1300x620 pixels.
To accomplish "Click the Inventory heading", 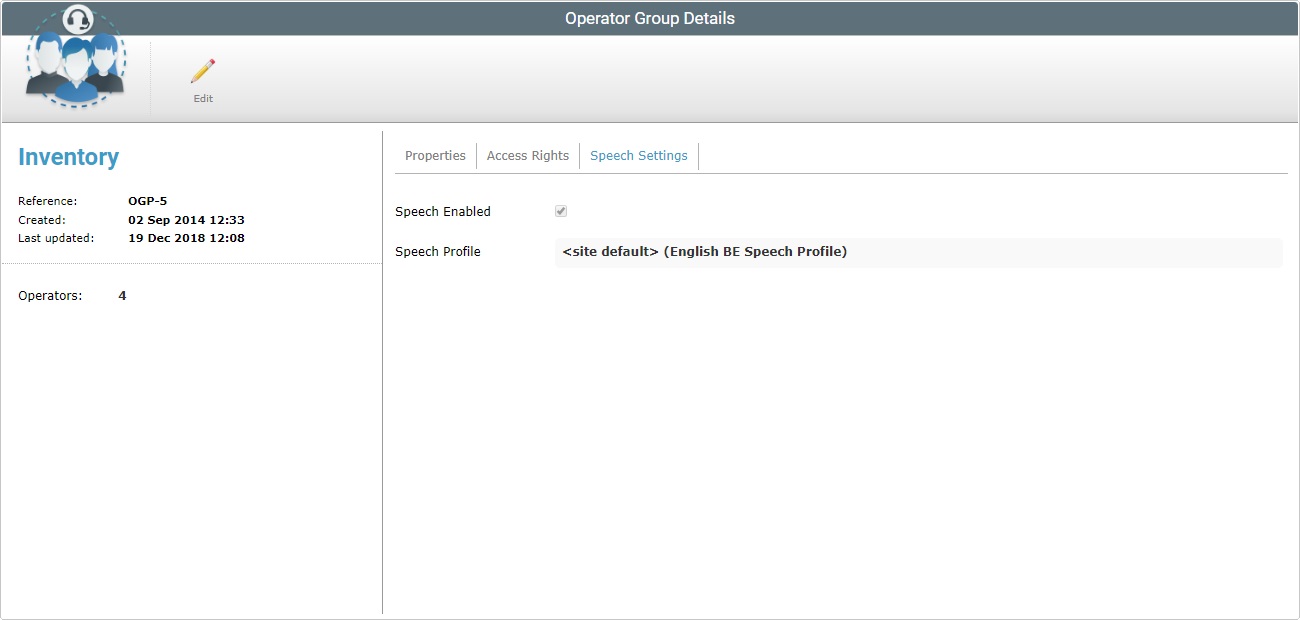I will tap(68, 157).
